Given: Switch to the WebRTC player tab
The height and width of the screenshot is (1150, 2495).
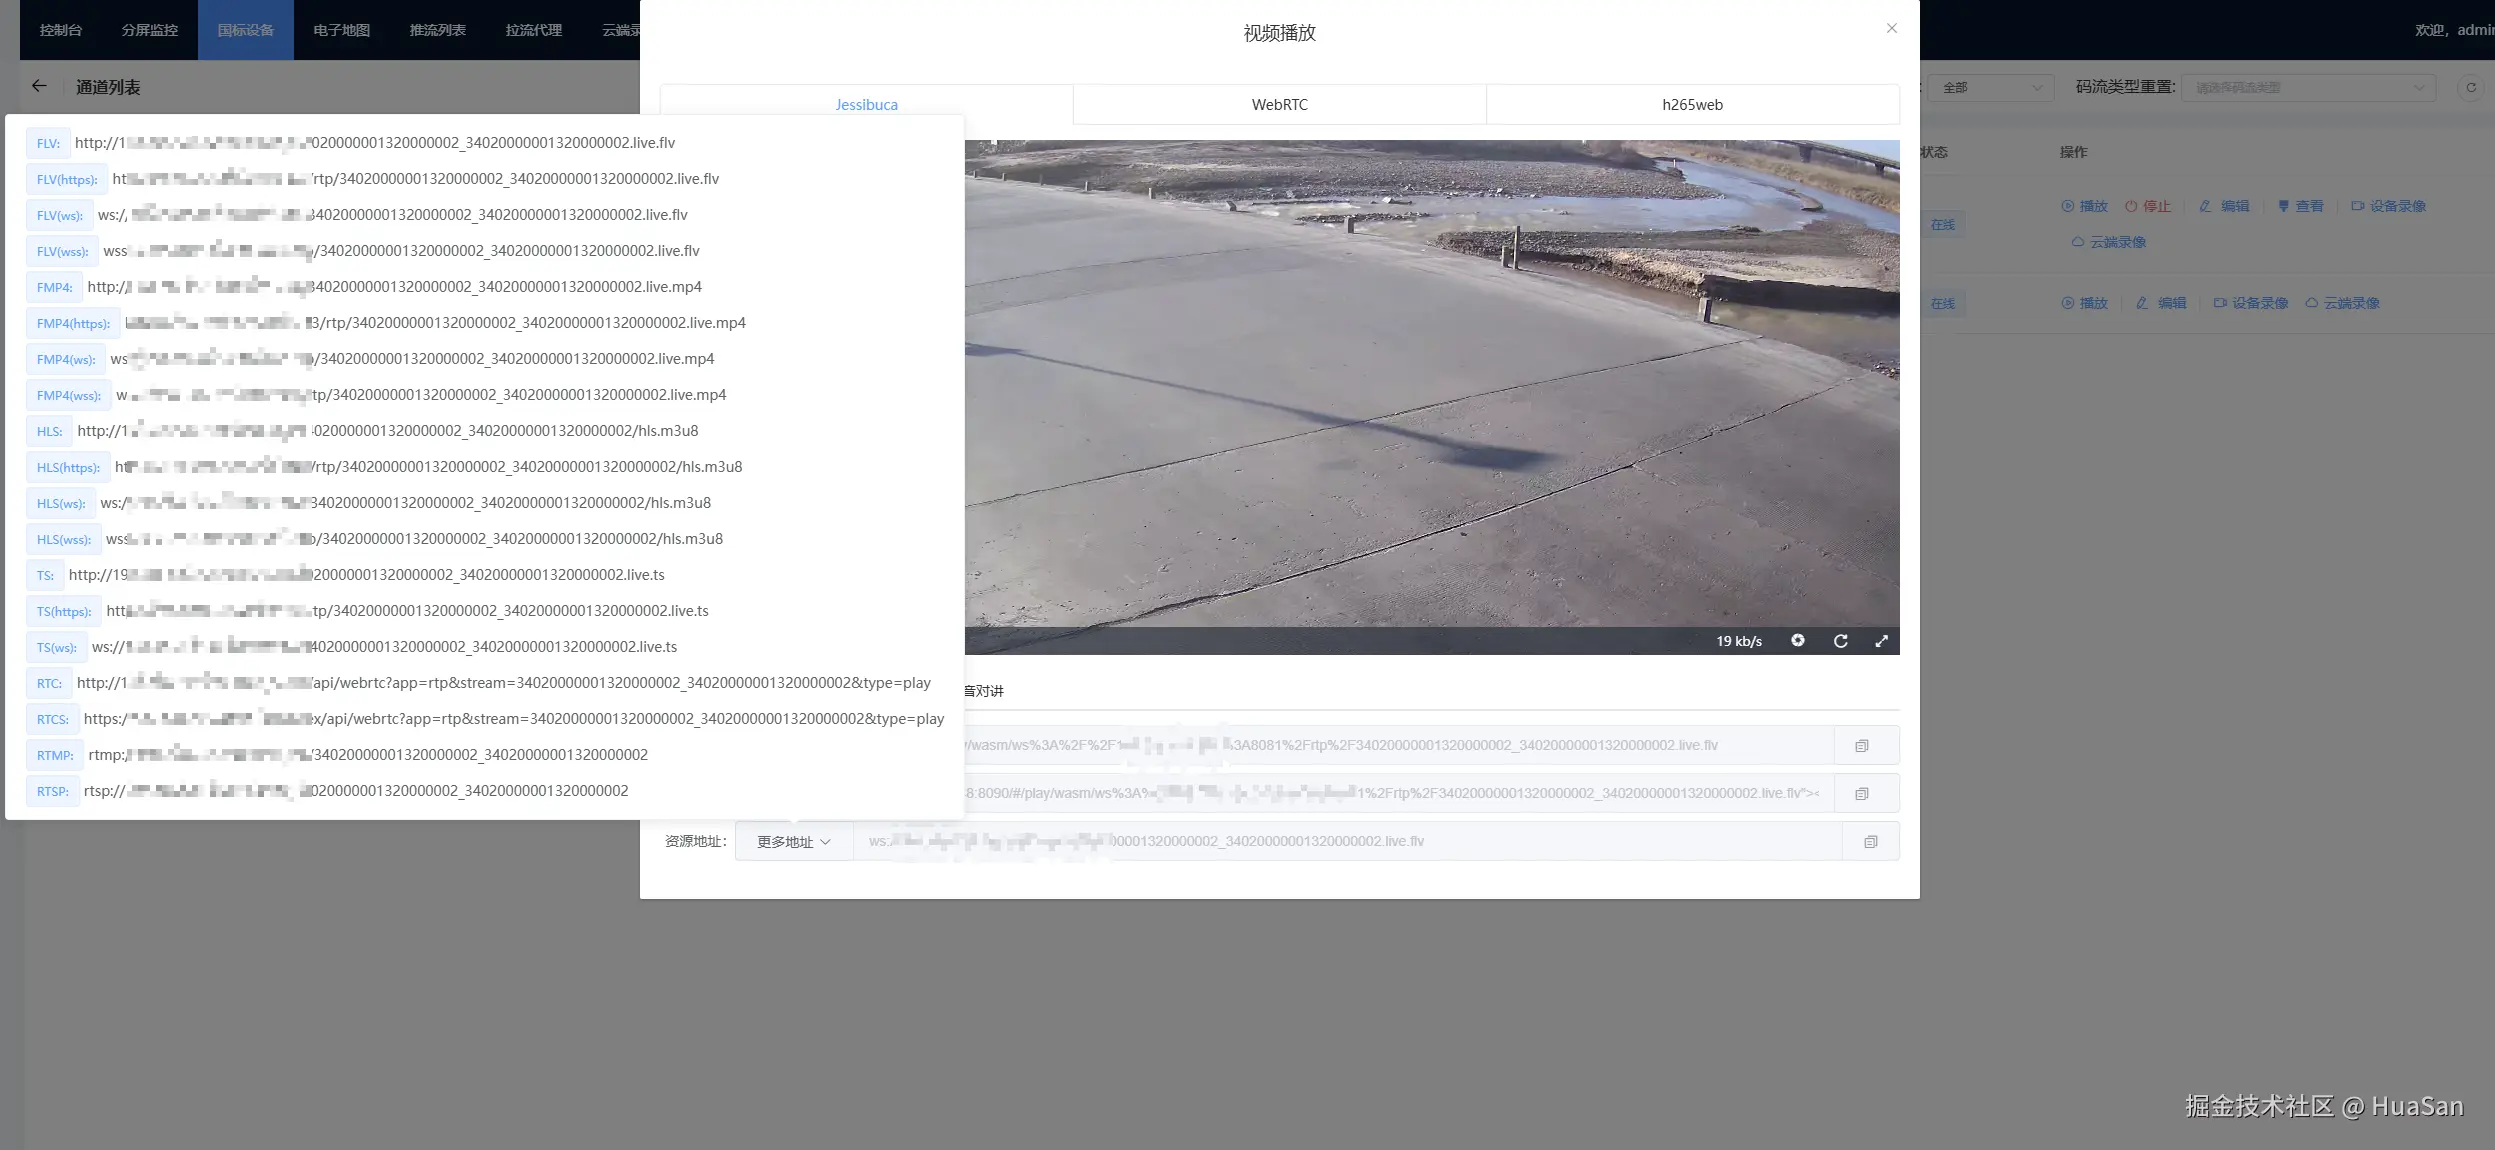Looking at the screenshot, I should (1279, 105).
